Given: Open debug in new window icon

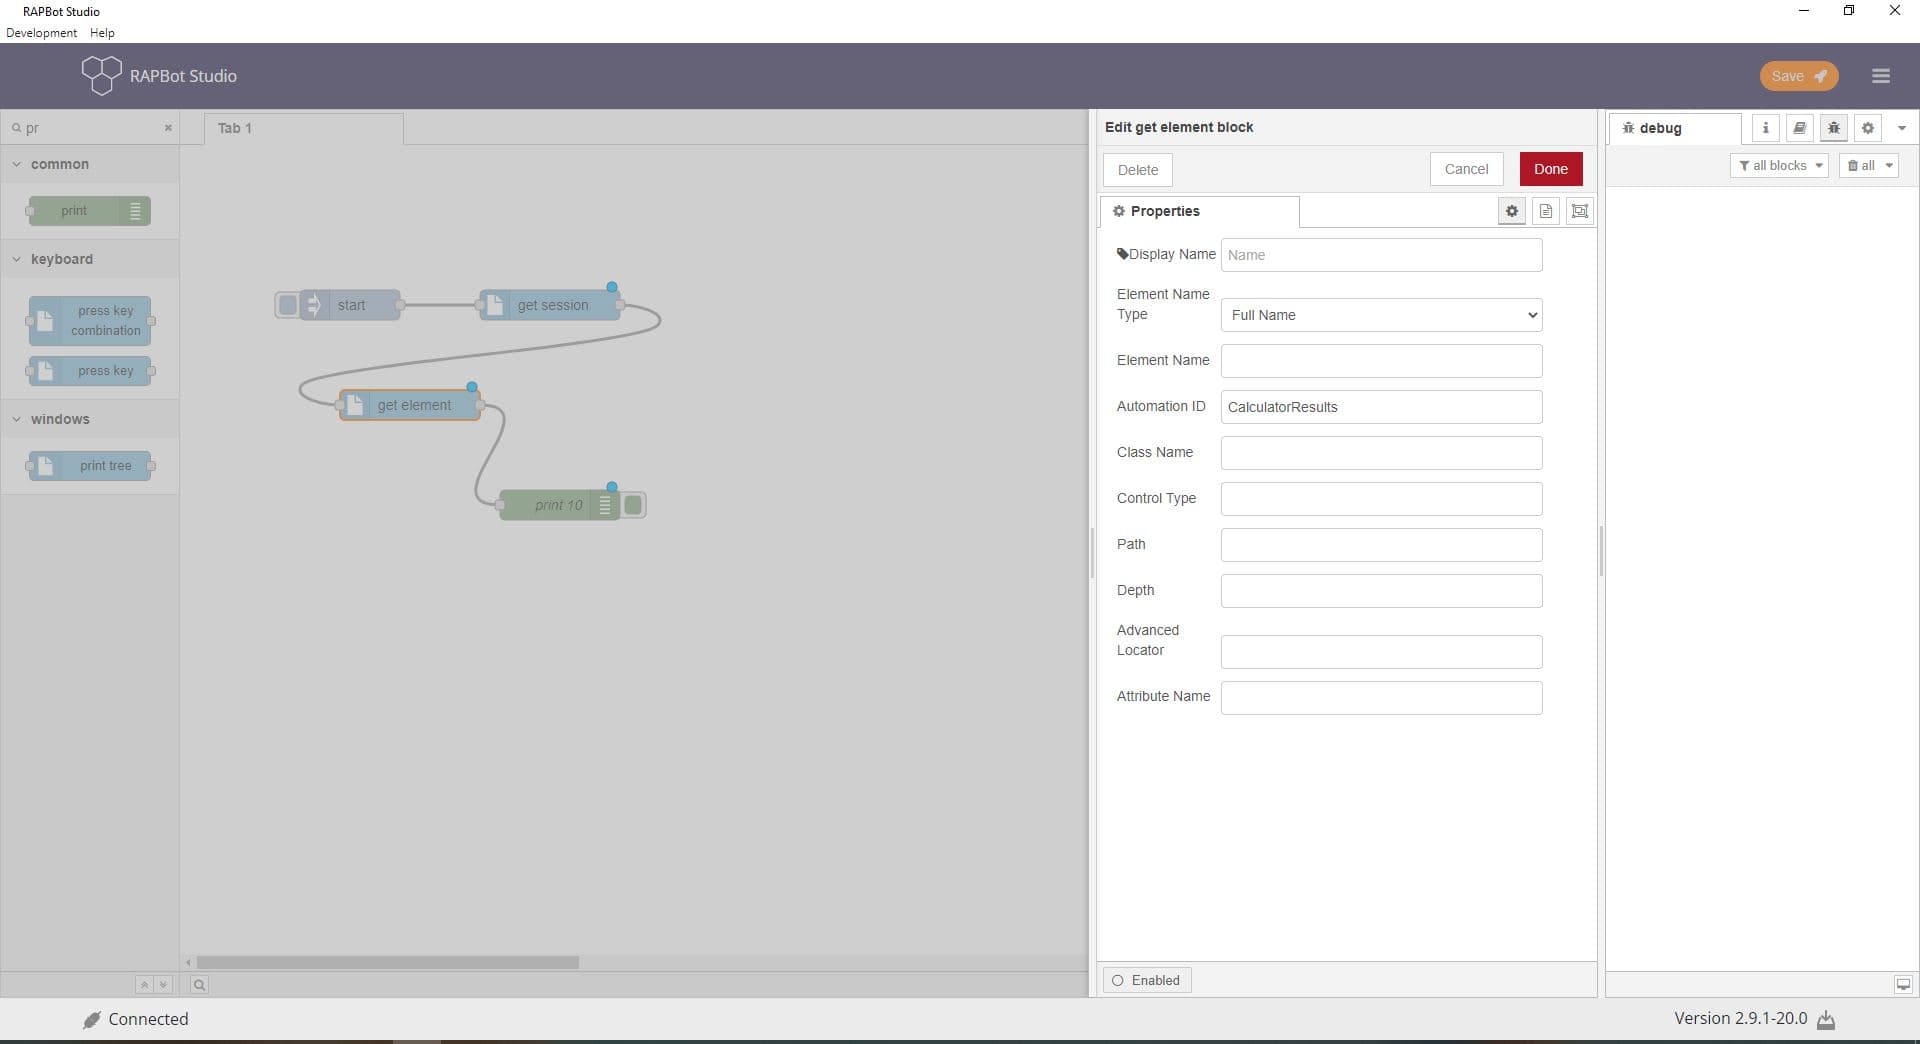Looking at the screenshot, I should 1903,985.
